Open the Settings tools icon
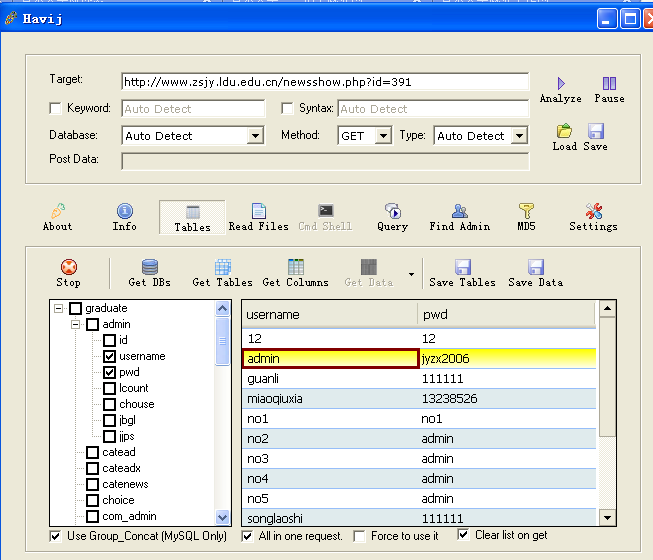This screenshot has width=653, height=560. (593, 211)
